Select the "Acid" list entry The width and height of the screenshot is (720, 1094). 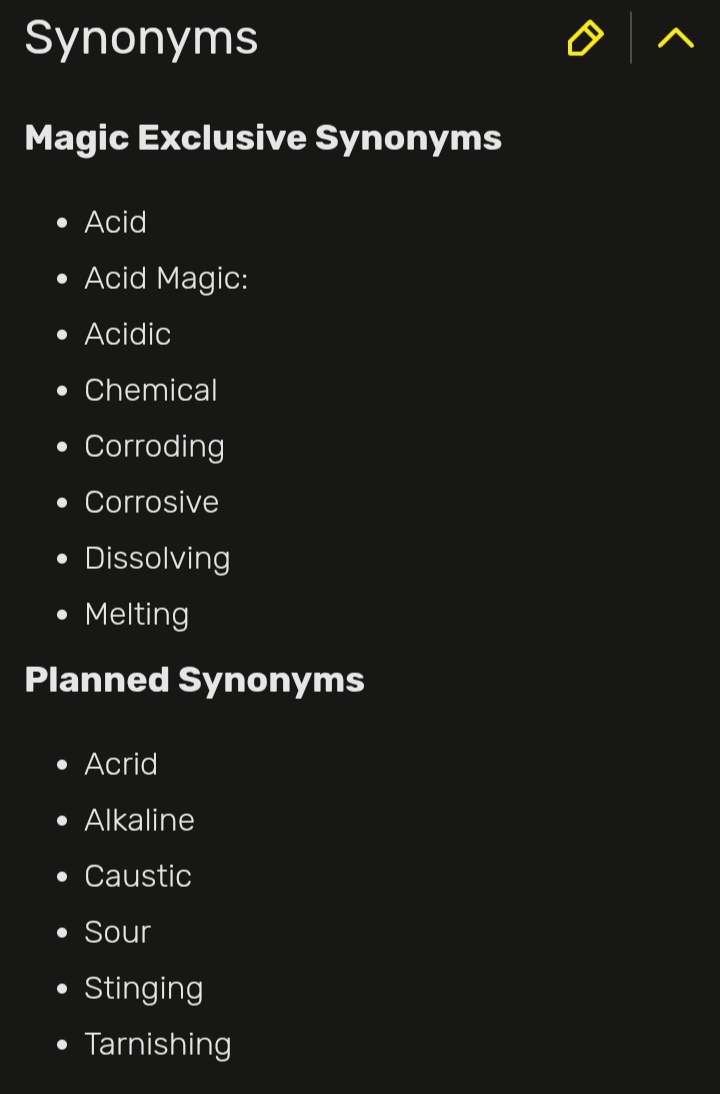click(x=115, y=222)
